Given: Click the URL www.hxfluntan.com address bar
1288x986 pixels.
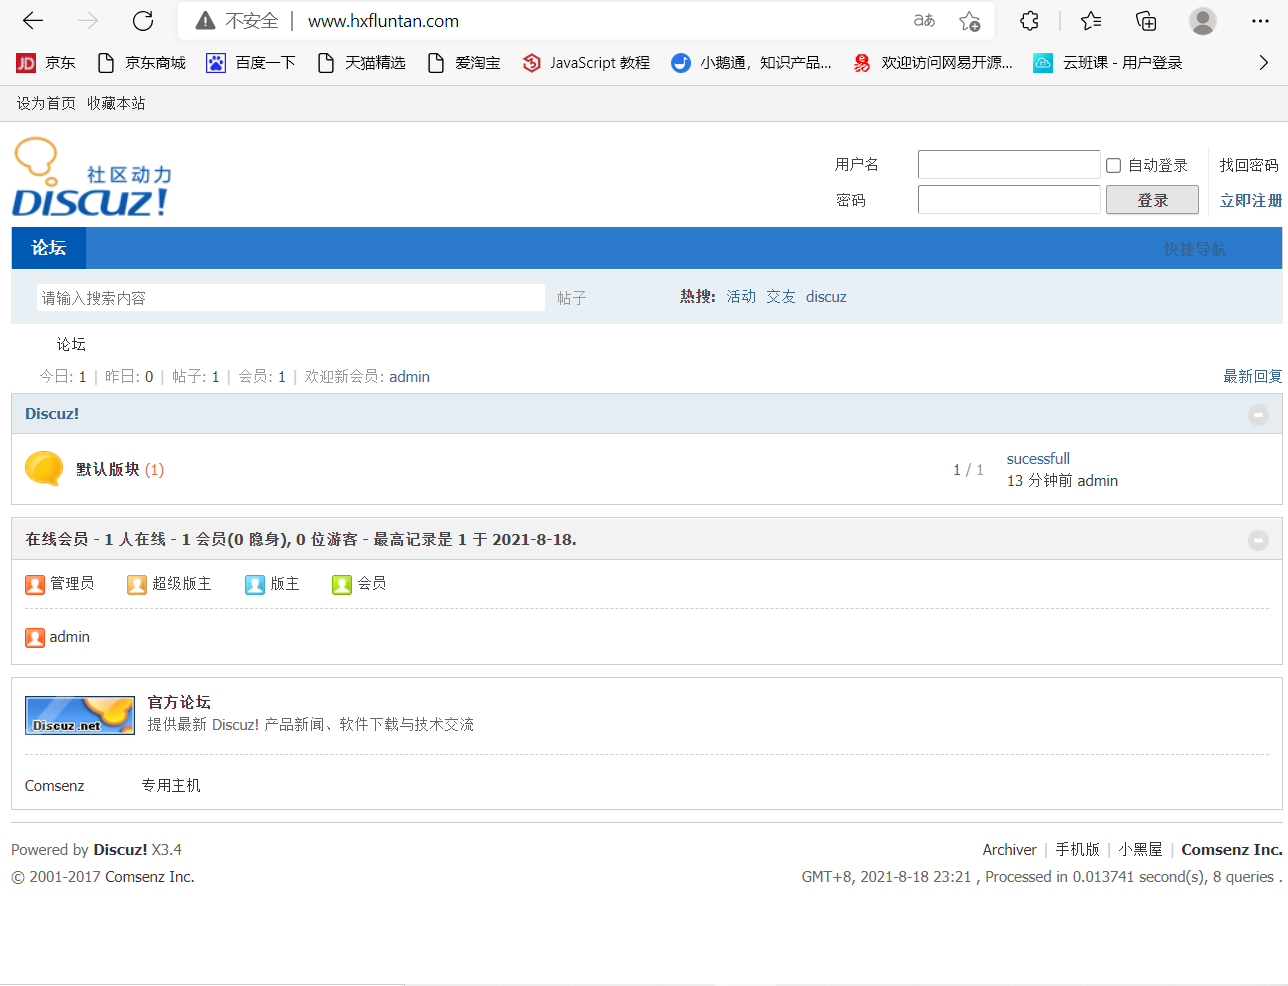Looking at the screenshot, I should [x=383, y=21].
